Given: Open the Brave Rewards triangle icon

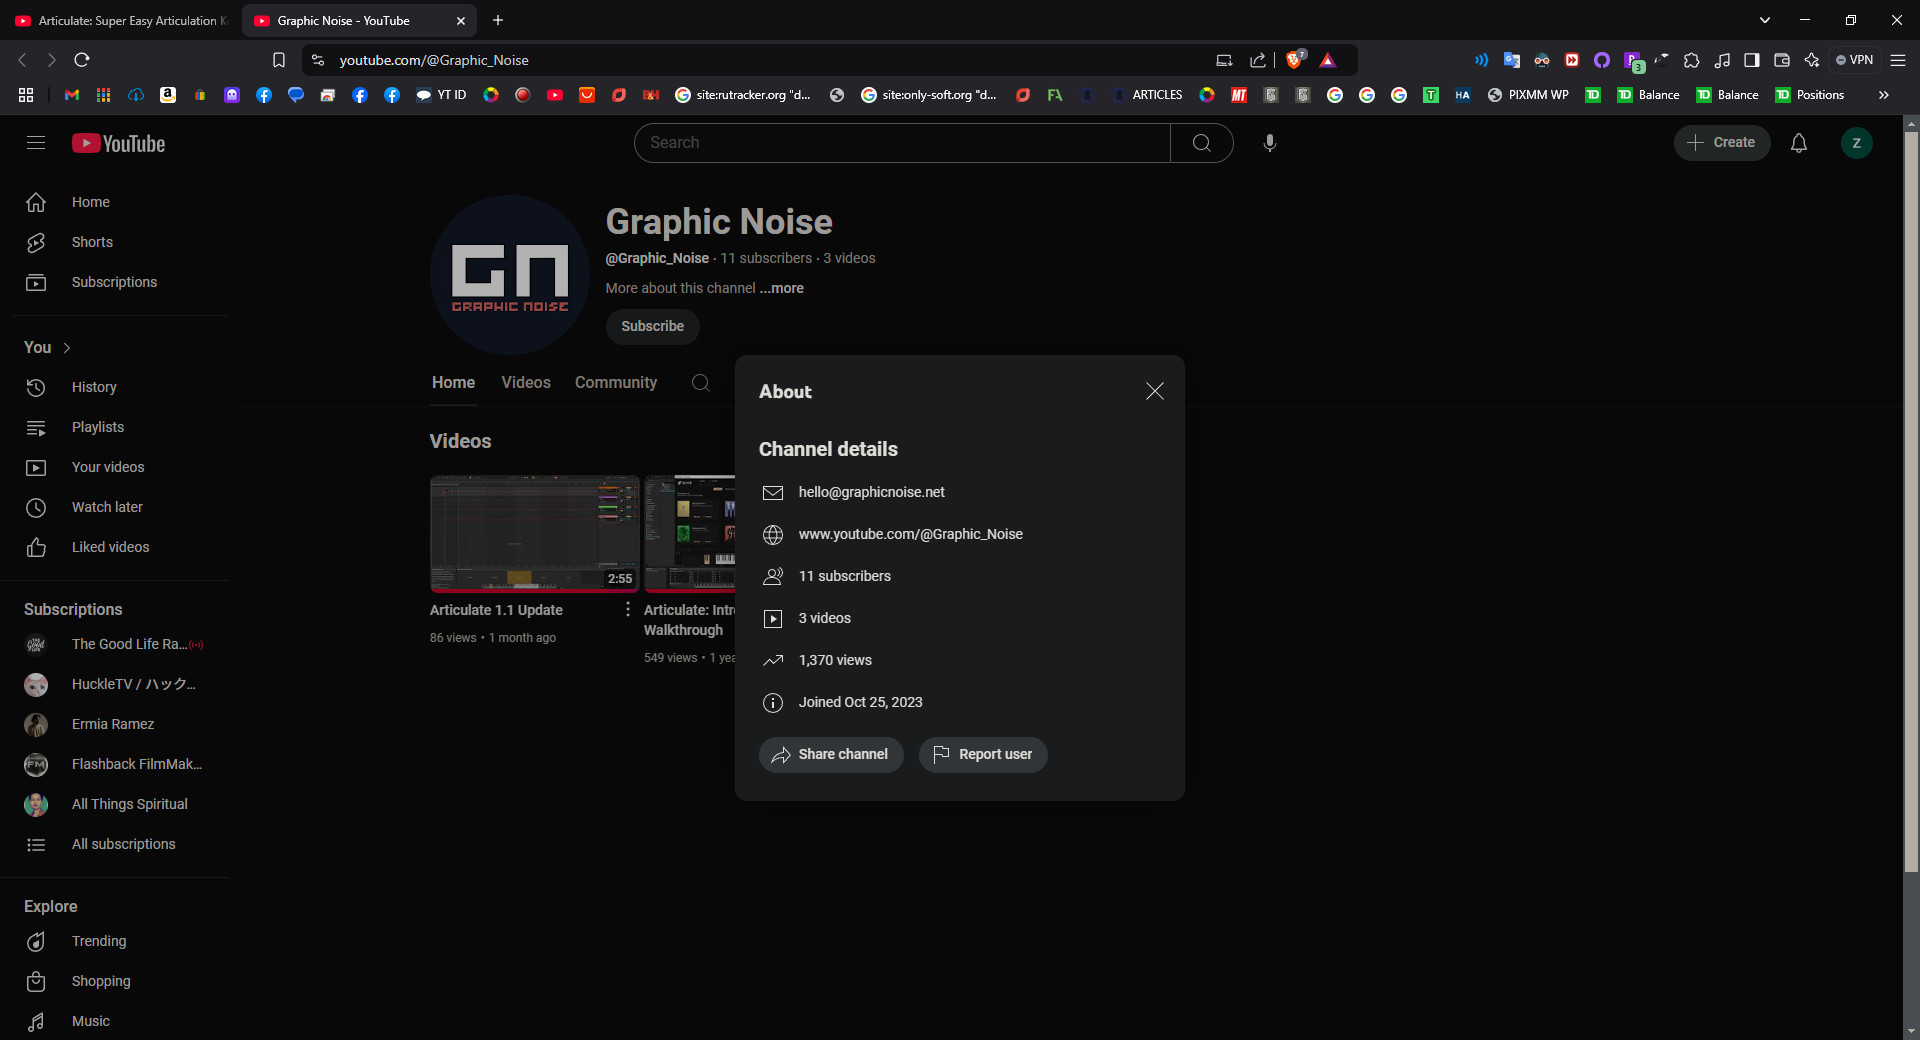Looking at the screenshot, I should [x=1328, y=60].
